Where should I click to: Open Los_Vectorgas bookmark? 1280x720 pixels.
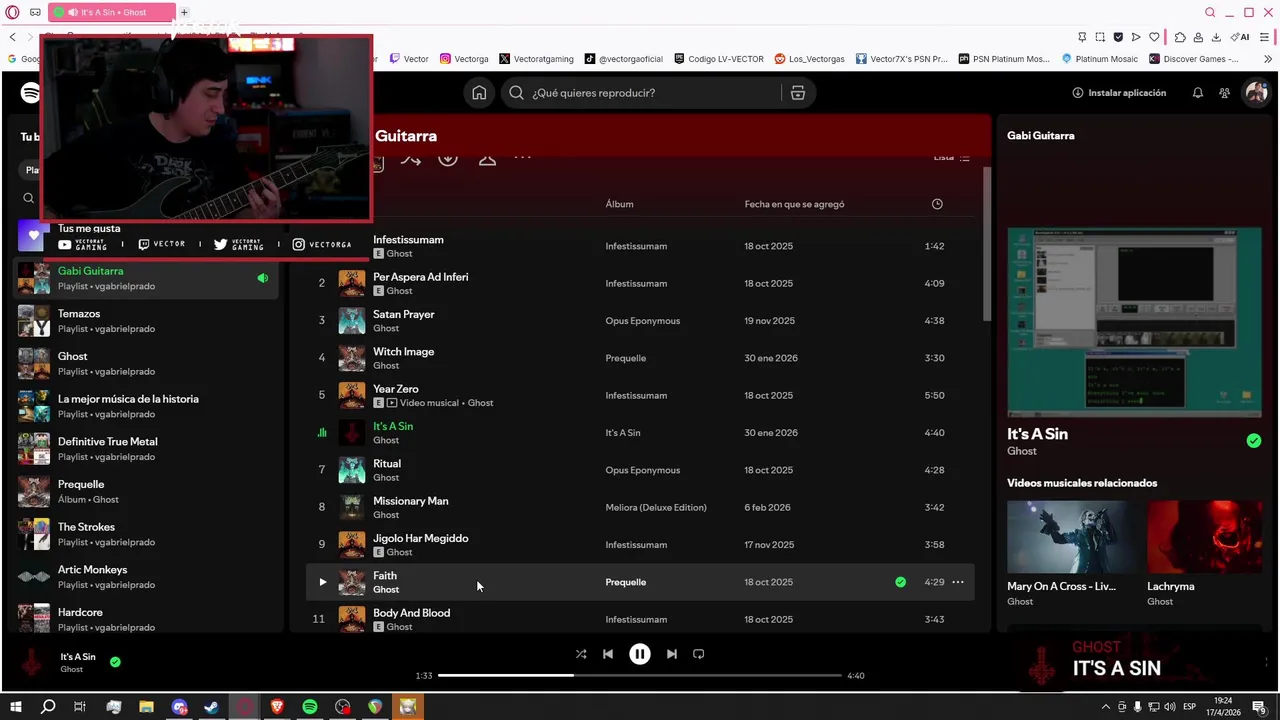pos(809,59)
